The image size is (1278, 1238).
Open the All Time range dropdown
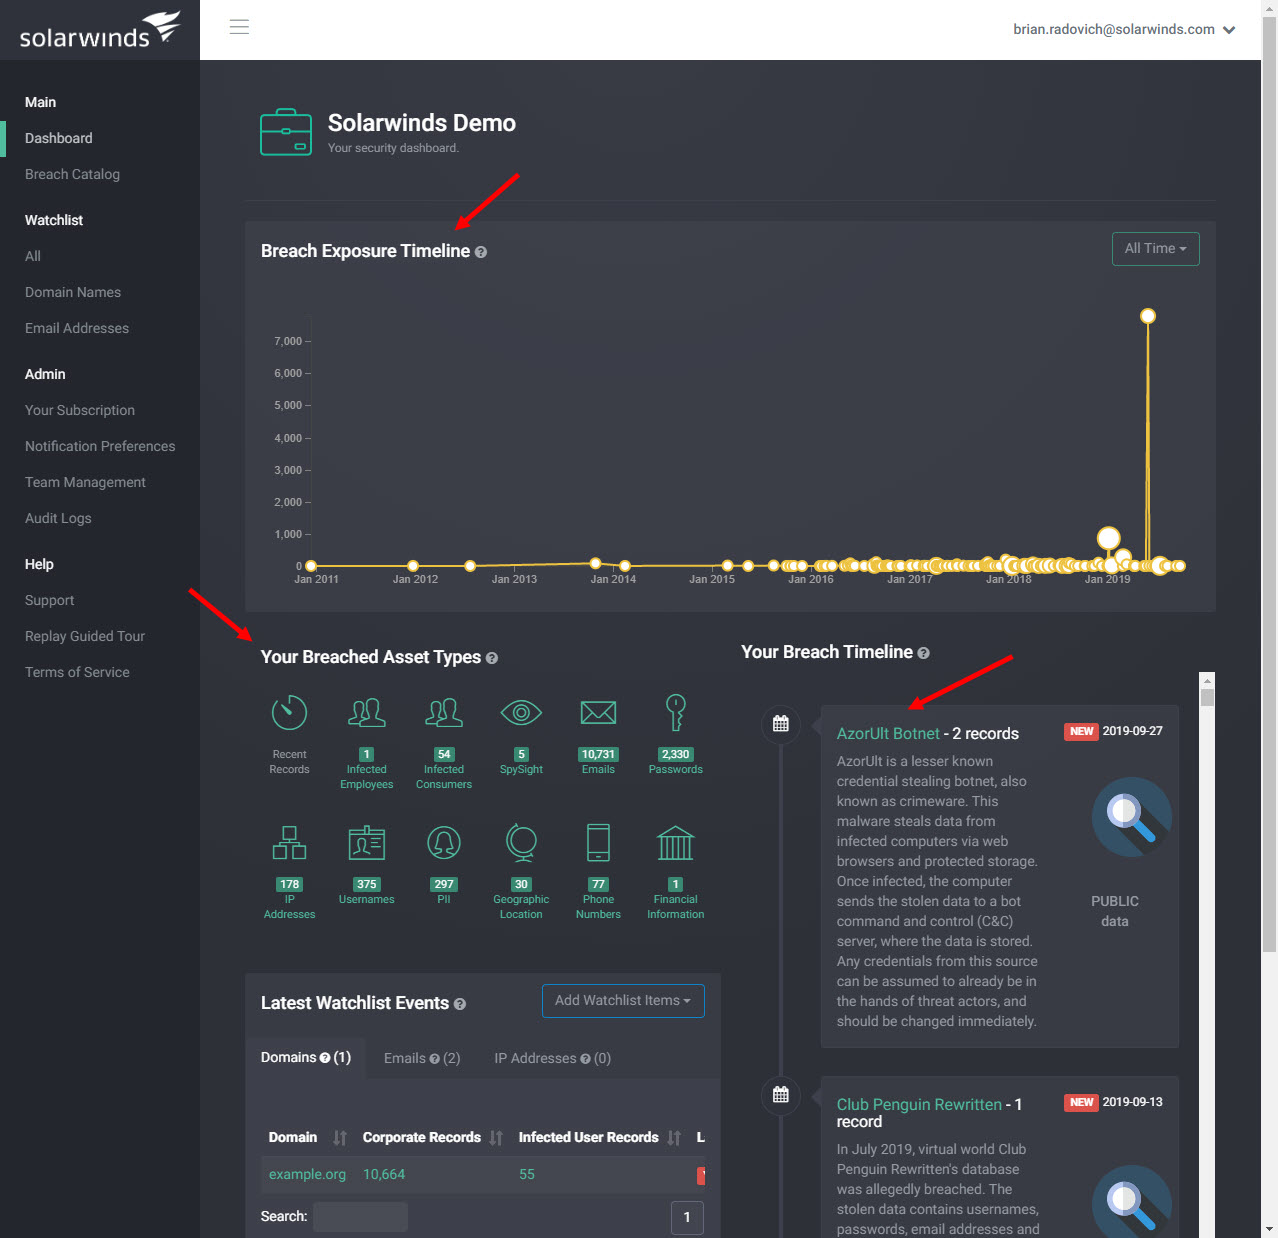pyautogui.click(x=1155, y=249)
